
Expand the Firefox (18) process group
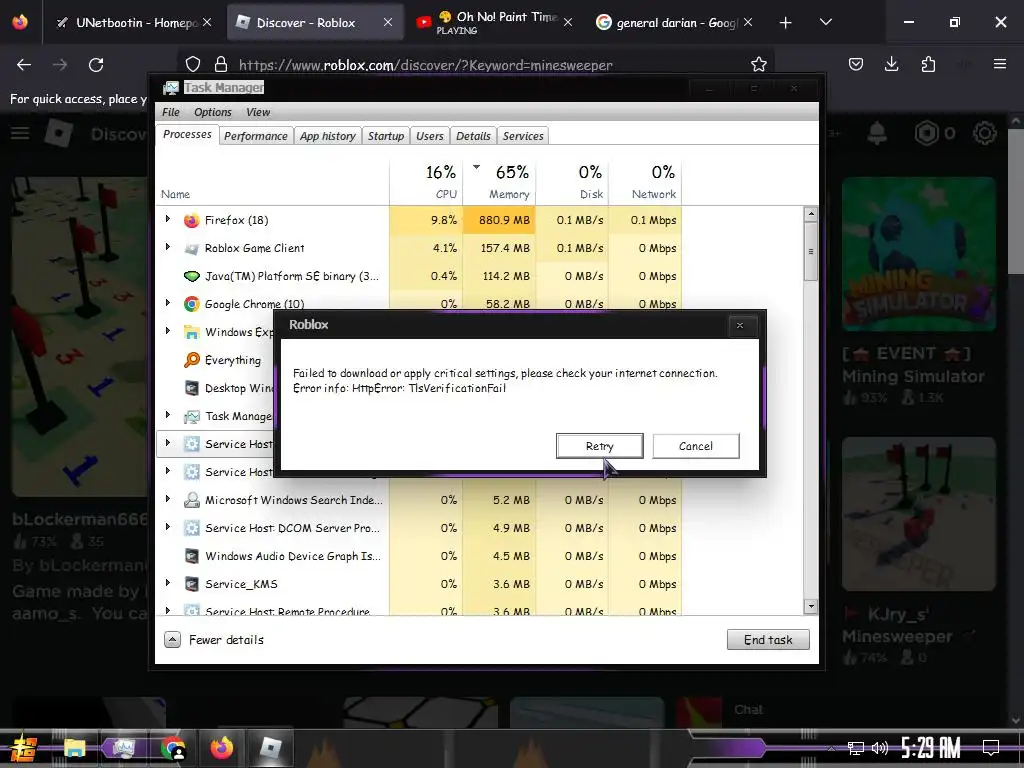[x=168, y=219]
